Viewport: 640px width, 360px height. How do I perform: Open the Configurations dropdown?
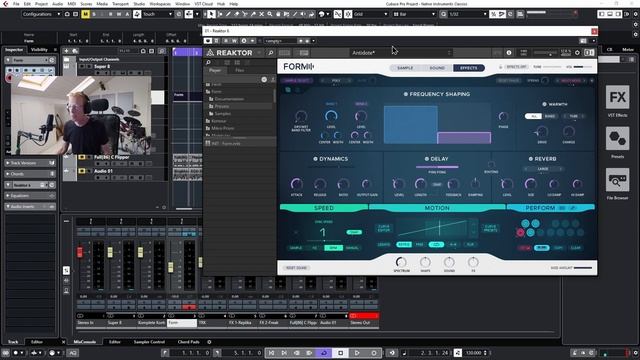(41, 14)
